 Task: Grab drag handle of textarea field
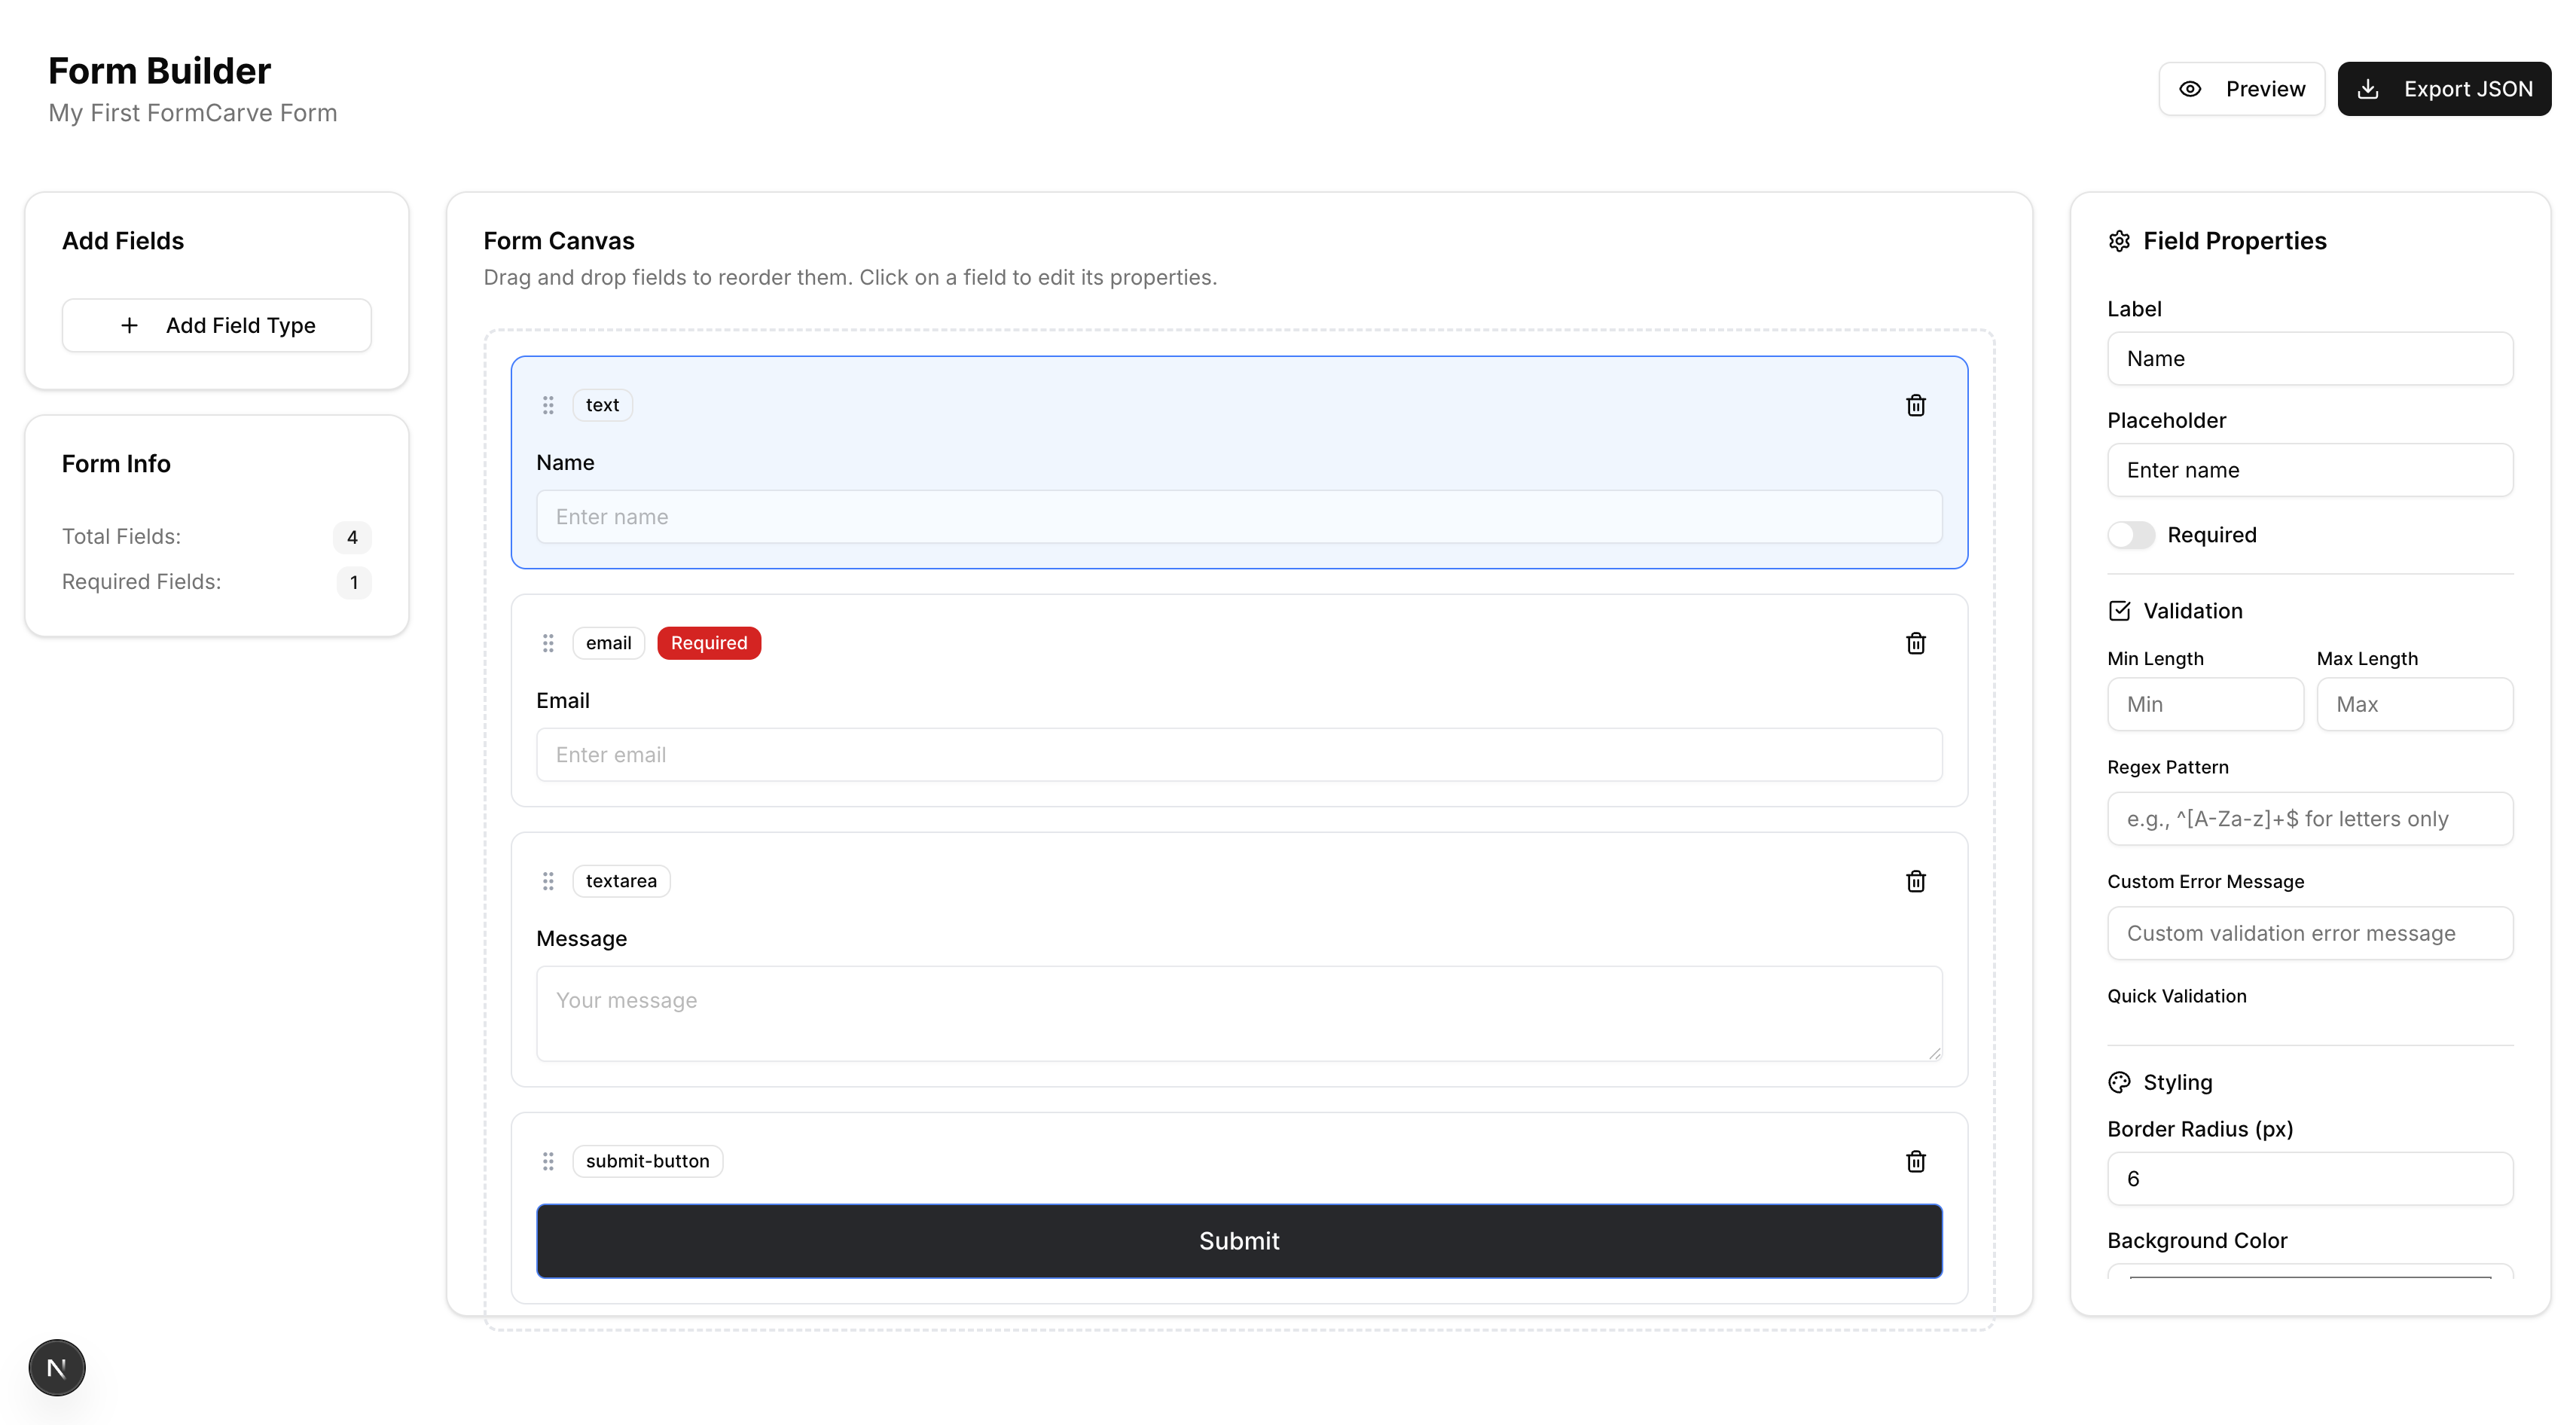(548, 881)
